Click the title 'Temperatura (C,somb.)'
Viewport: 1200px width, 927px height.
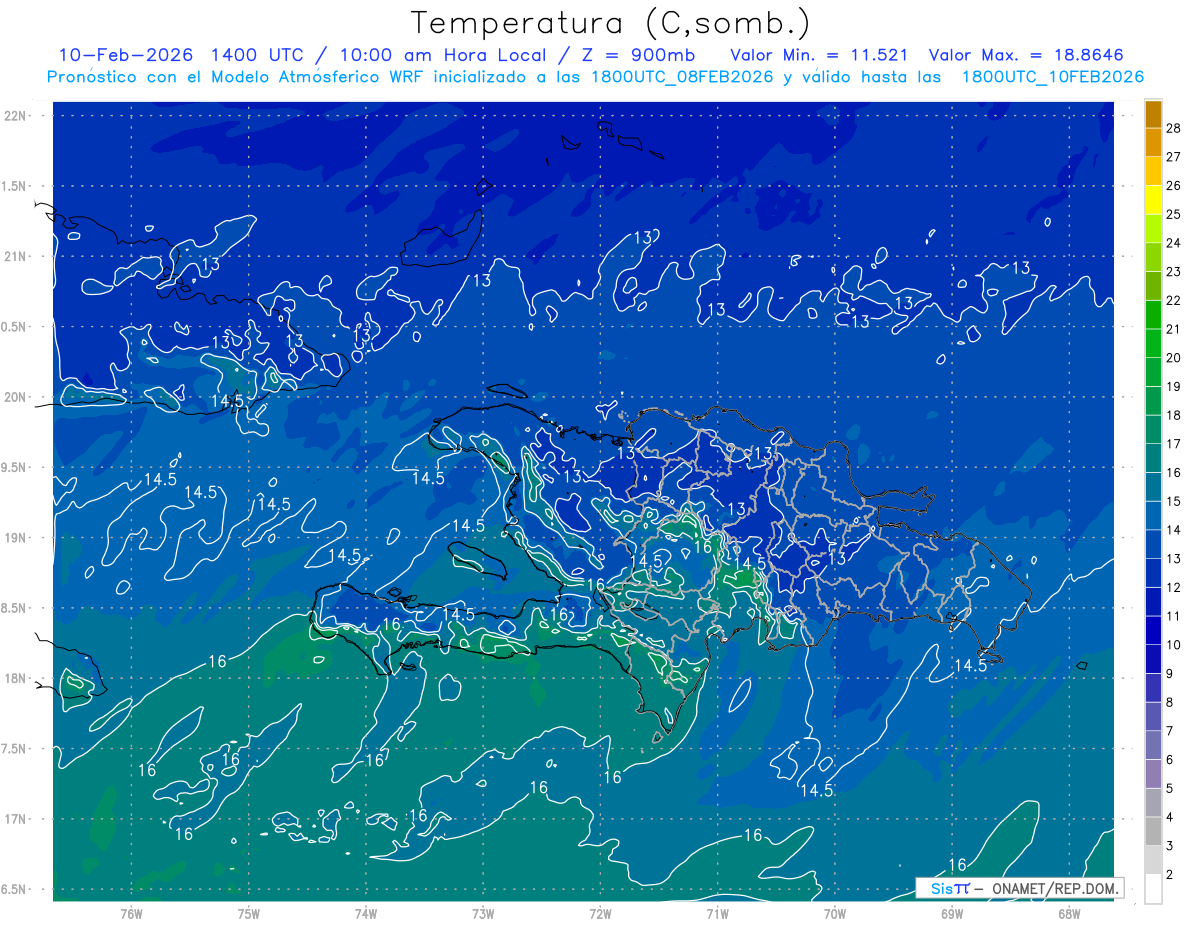coord(611,23)
